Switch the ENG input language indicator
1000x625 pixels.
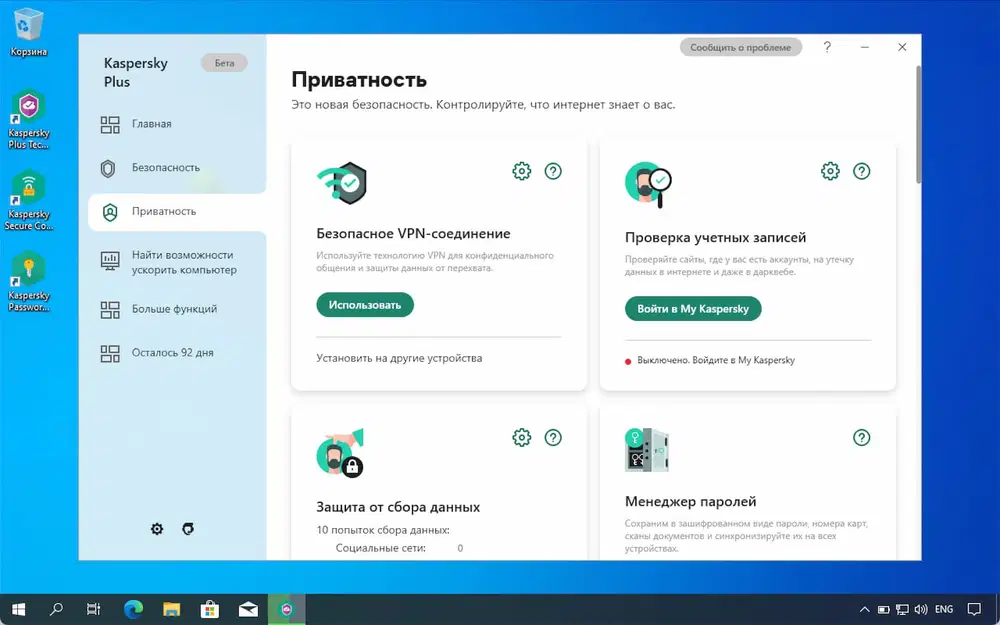[x=944, y=610]
